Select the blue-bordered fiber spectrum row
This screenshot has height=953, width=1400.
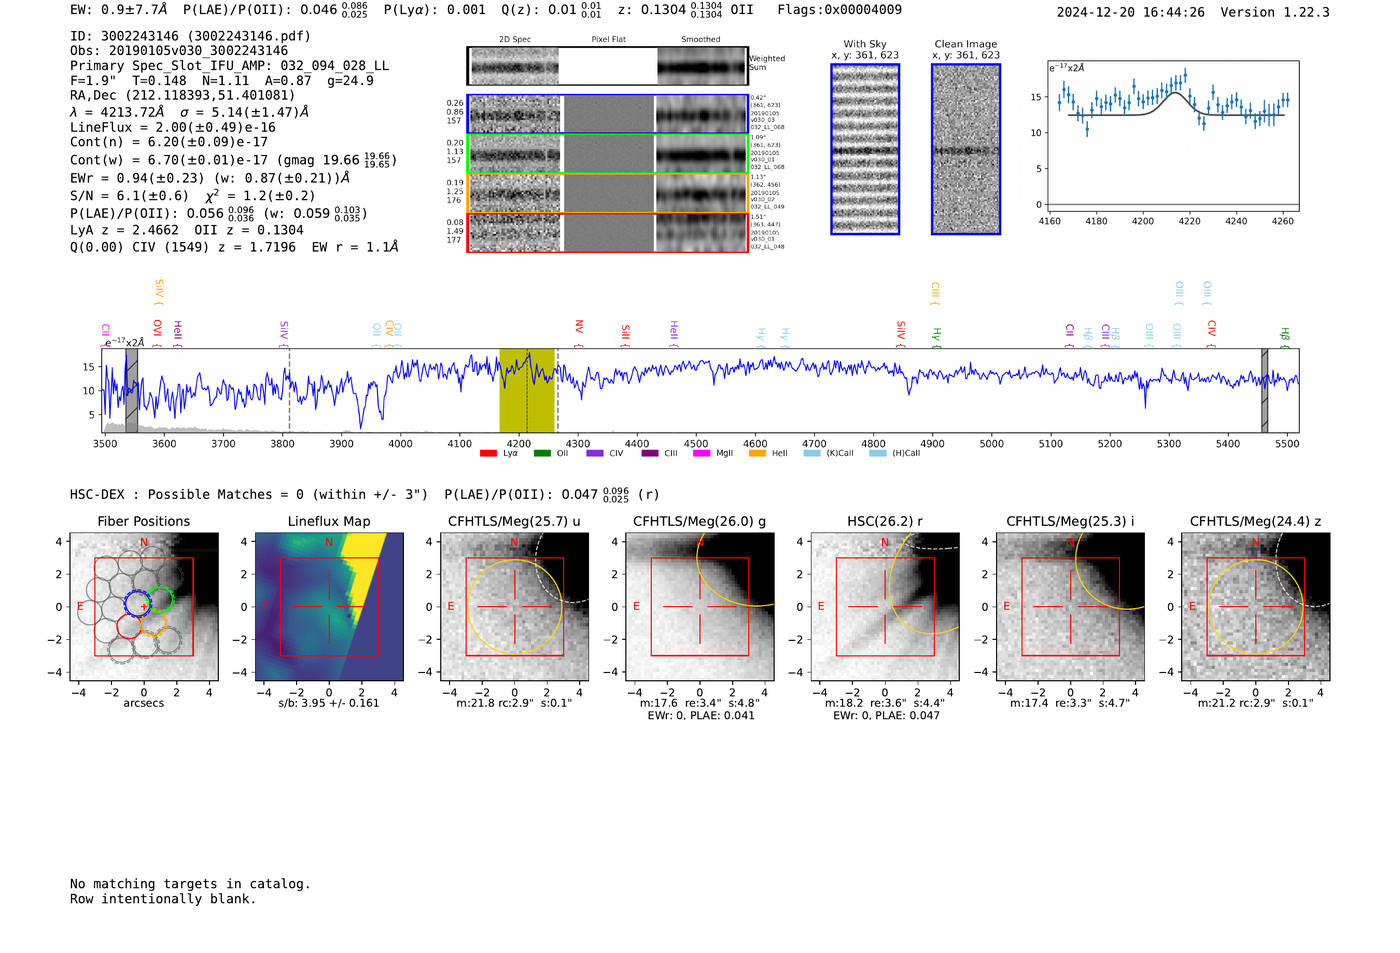pos(607,114)
